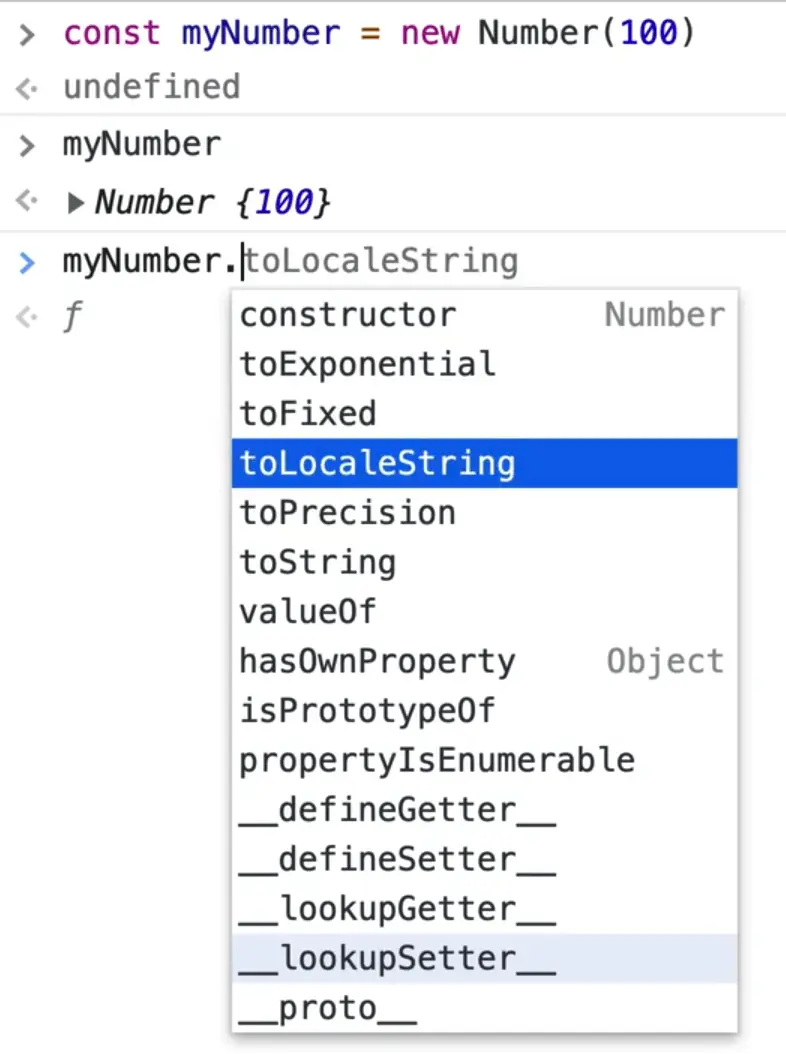Select toString autocomplete entry
The height and width of the screenshot is (1054, 786).
click(x=317, y=563)
